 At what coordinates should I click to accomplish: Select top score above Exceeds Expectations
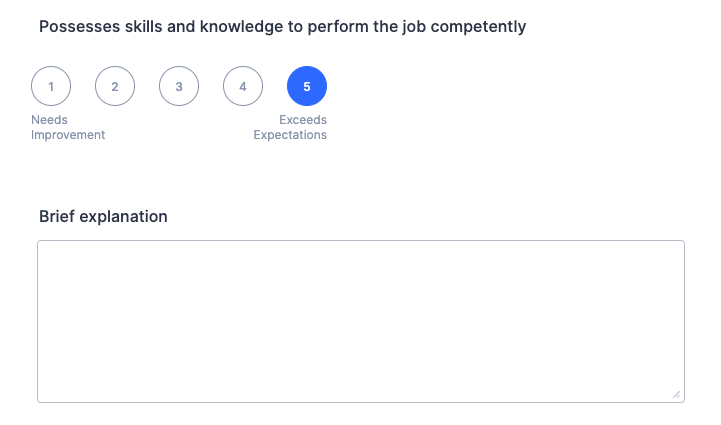[307, 86]
